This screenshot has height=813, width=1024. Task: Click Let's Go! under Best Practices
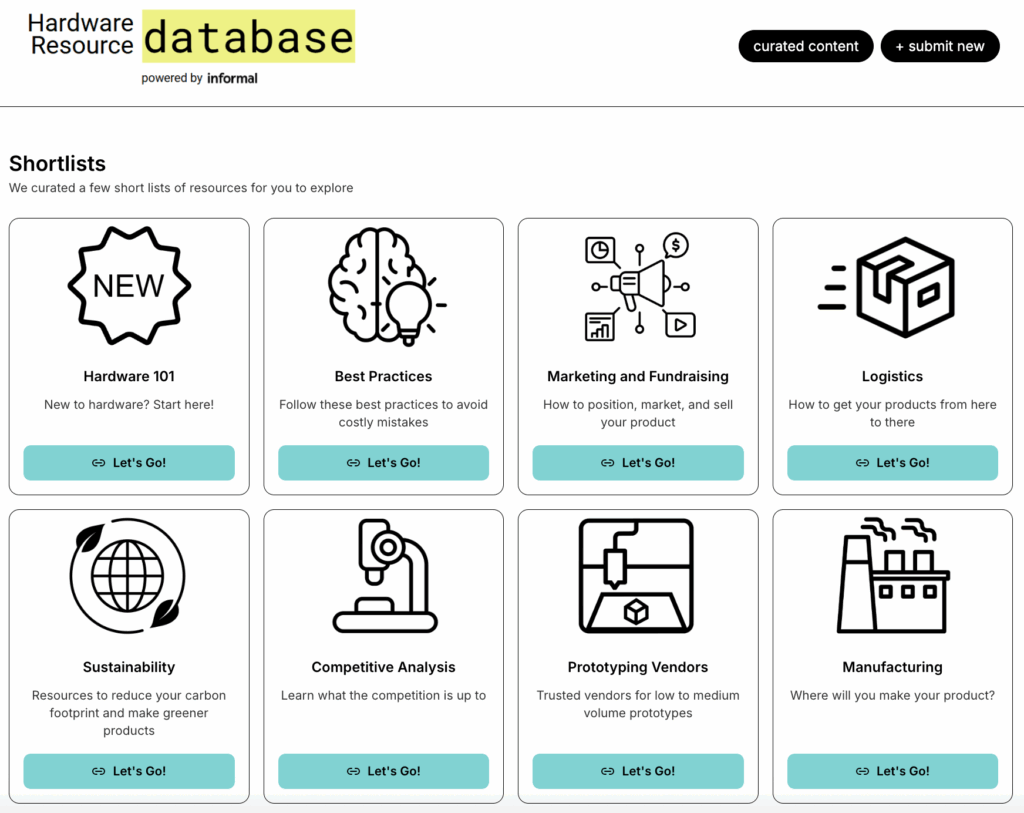383,463
